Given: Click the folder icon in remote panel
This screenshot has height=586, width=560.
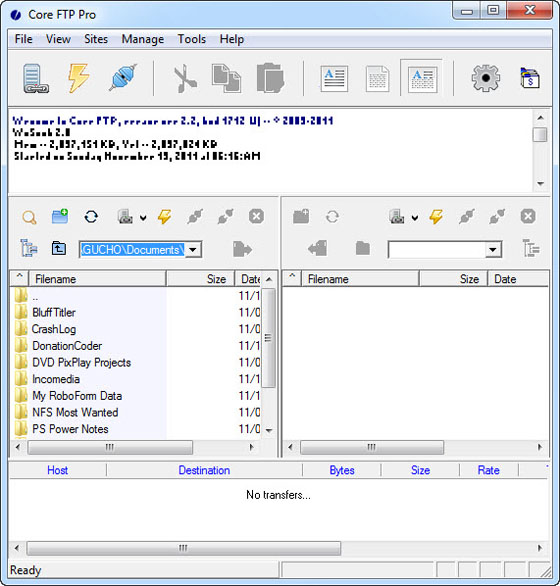Looking at the screenshot, I should tap(363, 248).
